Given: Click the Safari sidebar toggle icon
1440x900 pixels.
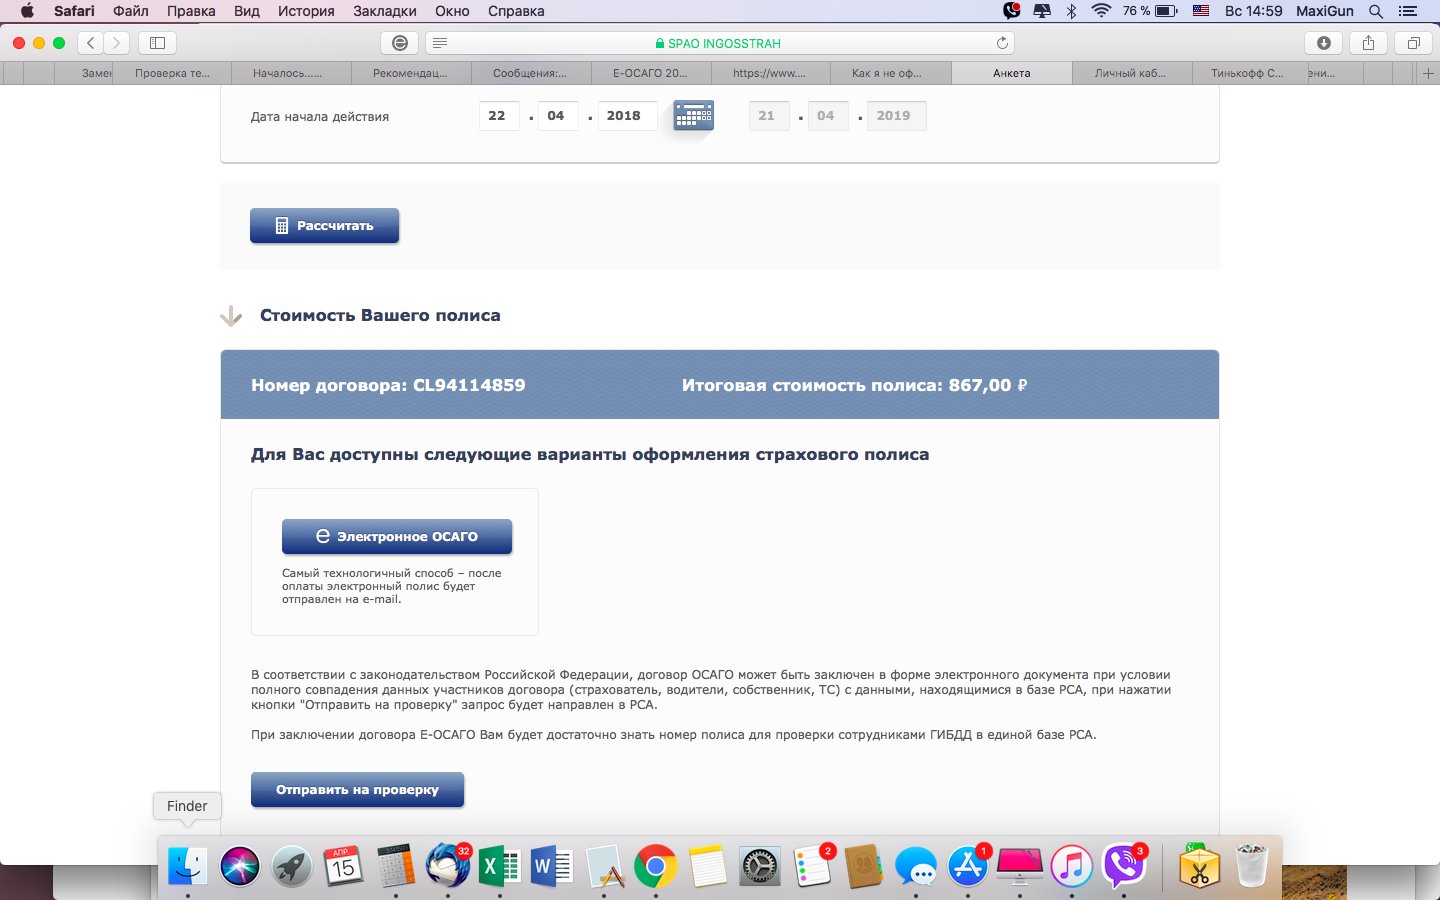Looking at the screenshot, I should pos(157,43).
